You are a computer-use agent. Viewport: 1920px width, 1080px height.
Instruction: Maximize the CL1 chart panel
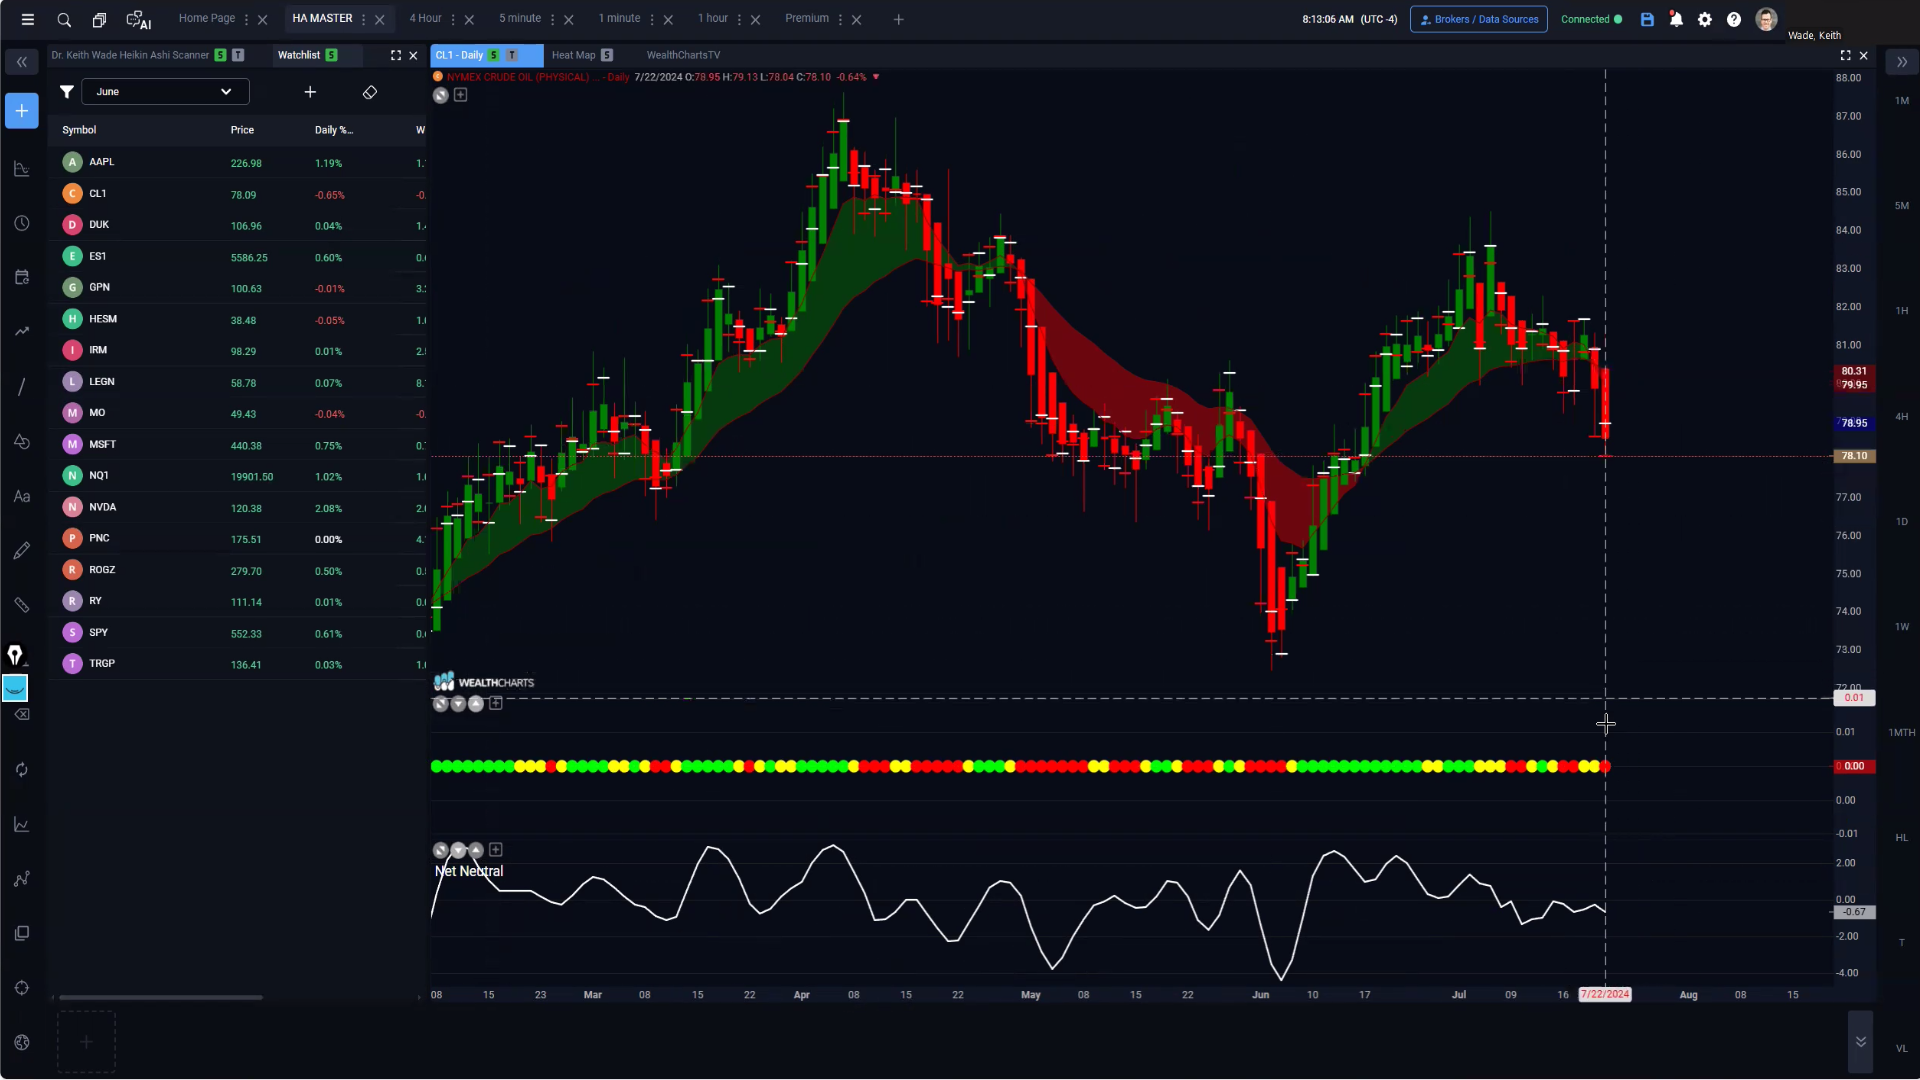pos(1845,55)
